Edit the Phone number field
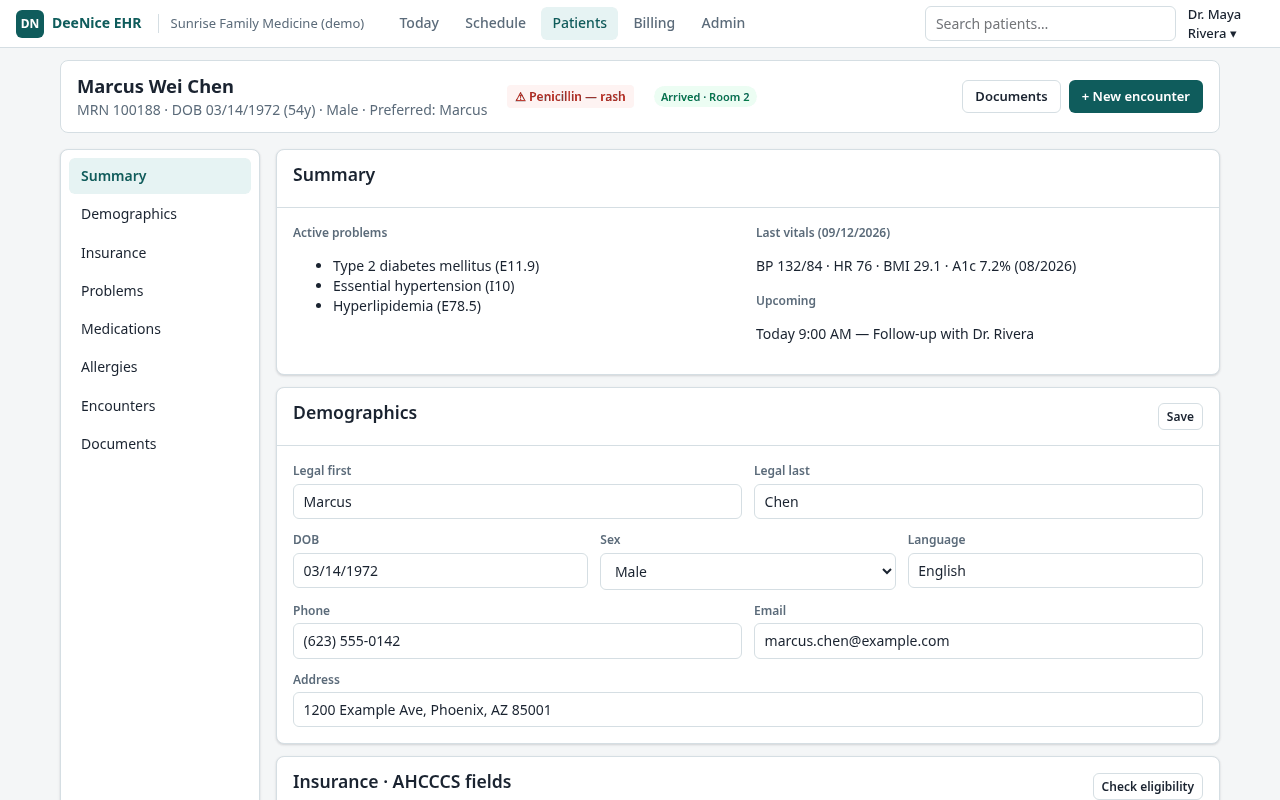 [x=517, y=641]
